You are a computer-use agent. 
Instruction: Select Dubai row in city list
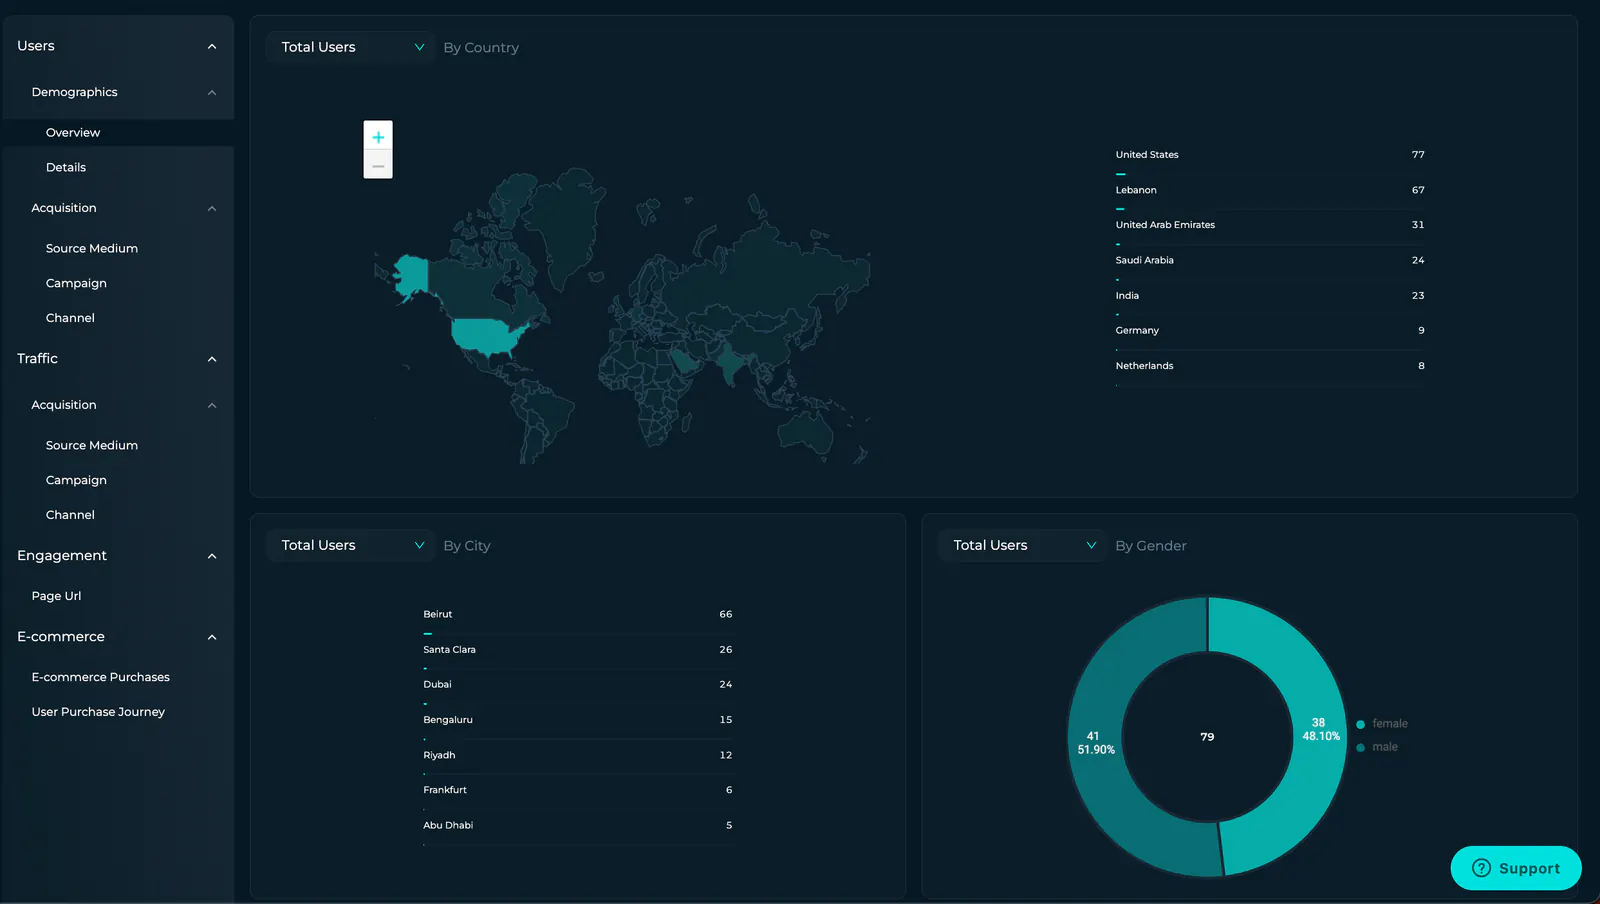click(x=578, y=685)
